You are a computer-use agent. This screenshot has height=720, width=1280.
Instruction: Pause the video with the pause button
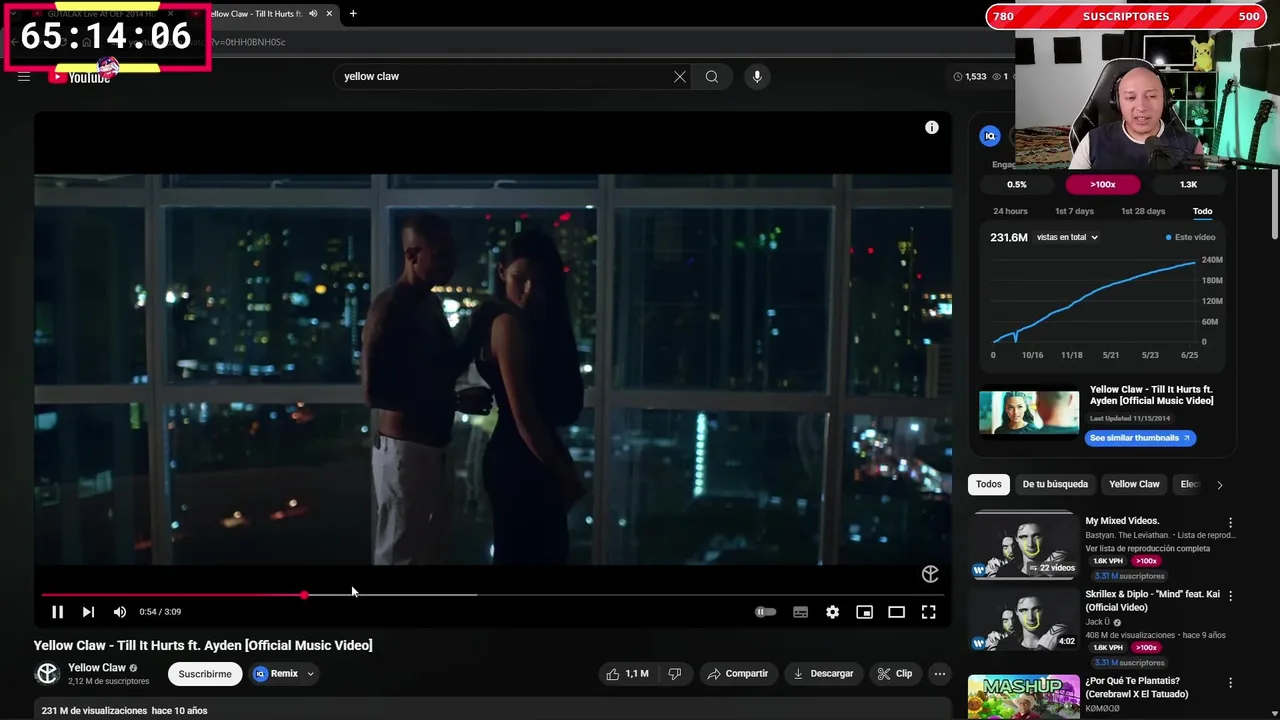pos(57,612)
